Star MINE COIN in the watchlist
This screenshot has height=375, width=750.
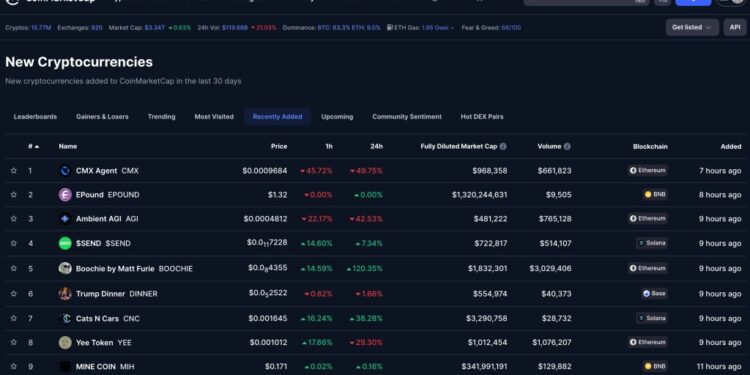click(x=13, y=366)
